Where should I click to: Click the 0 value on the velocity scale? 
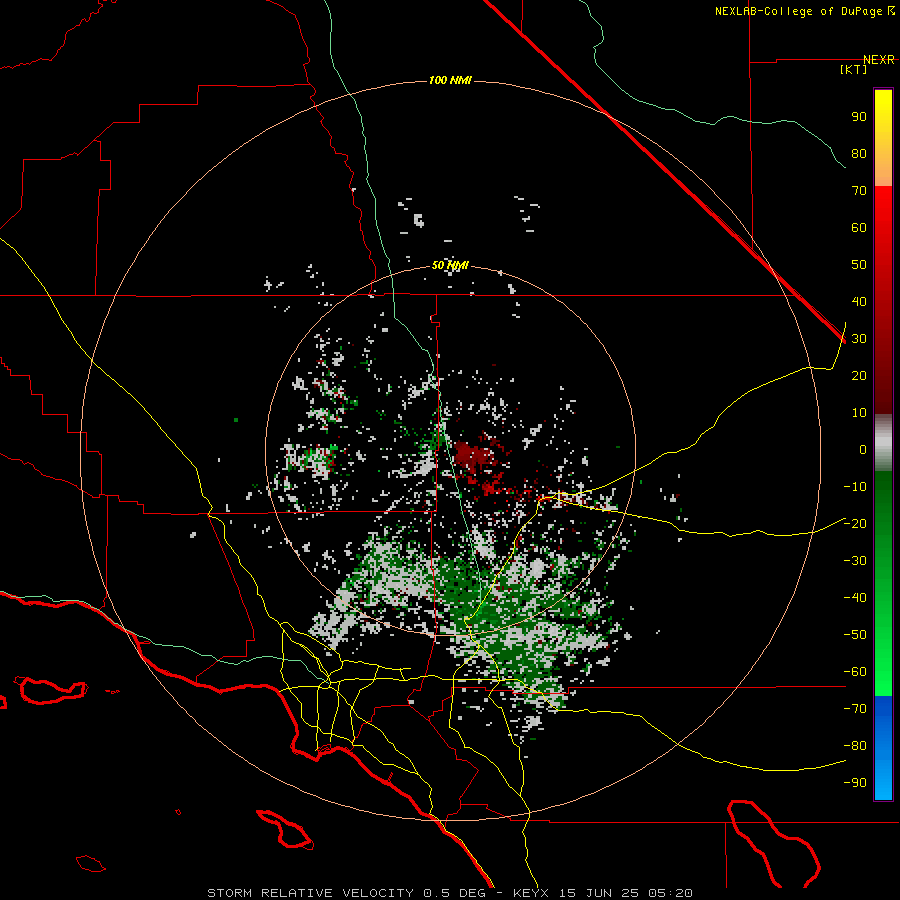pyautogui.click(x=863, y=449)
